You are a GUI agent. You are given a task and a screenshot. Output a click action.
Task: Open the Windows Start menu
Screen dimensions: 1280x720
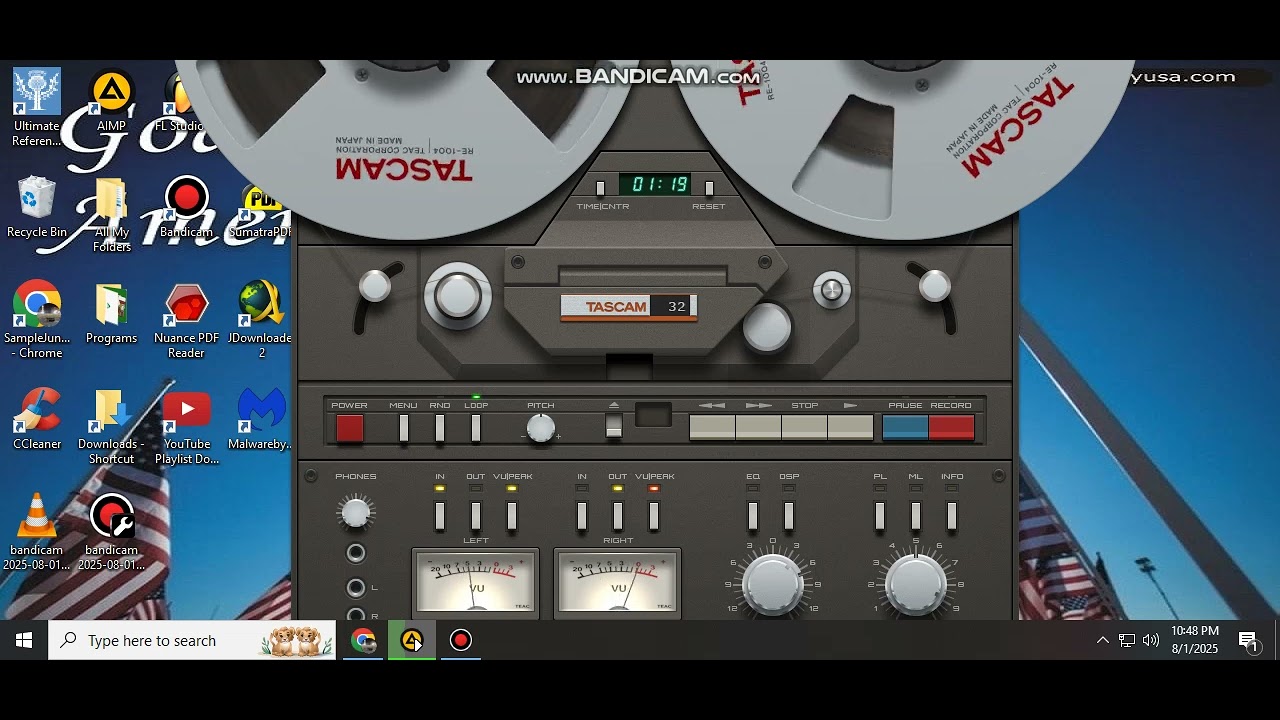tap(24, 640)
